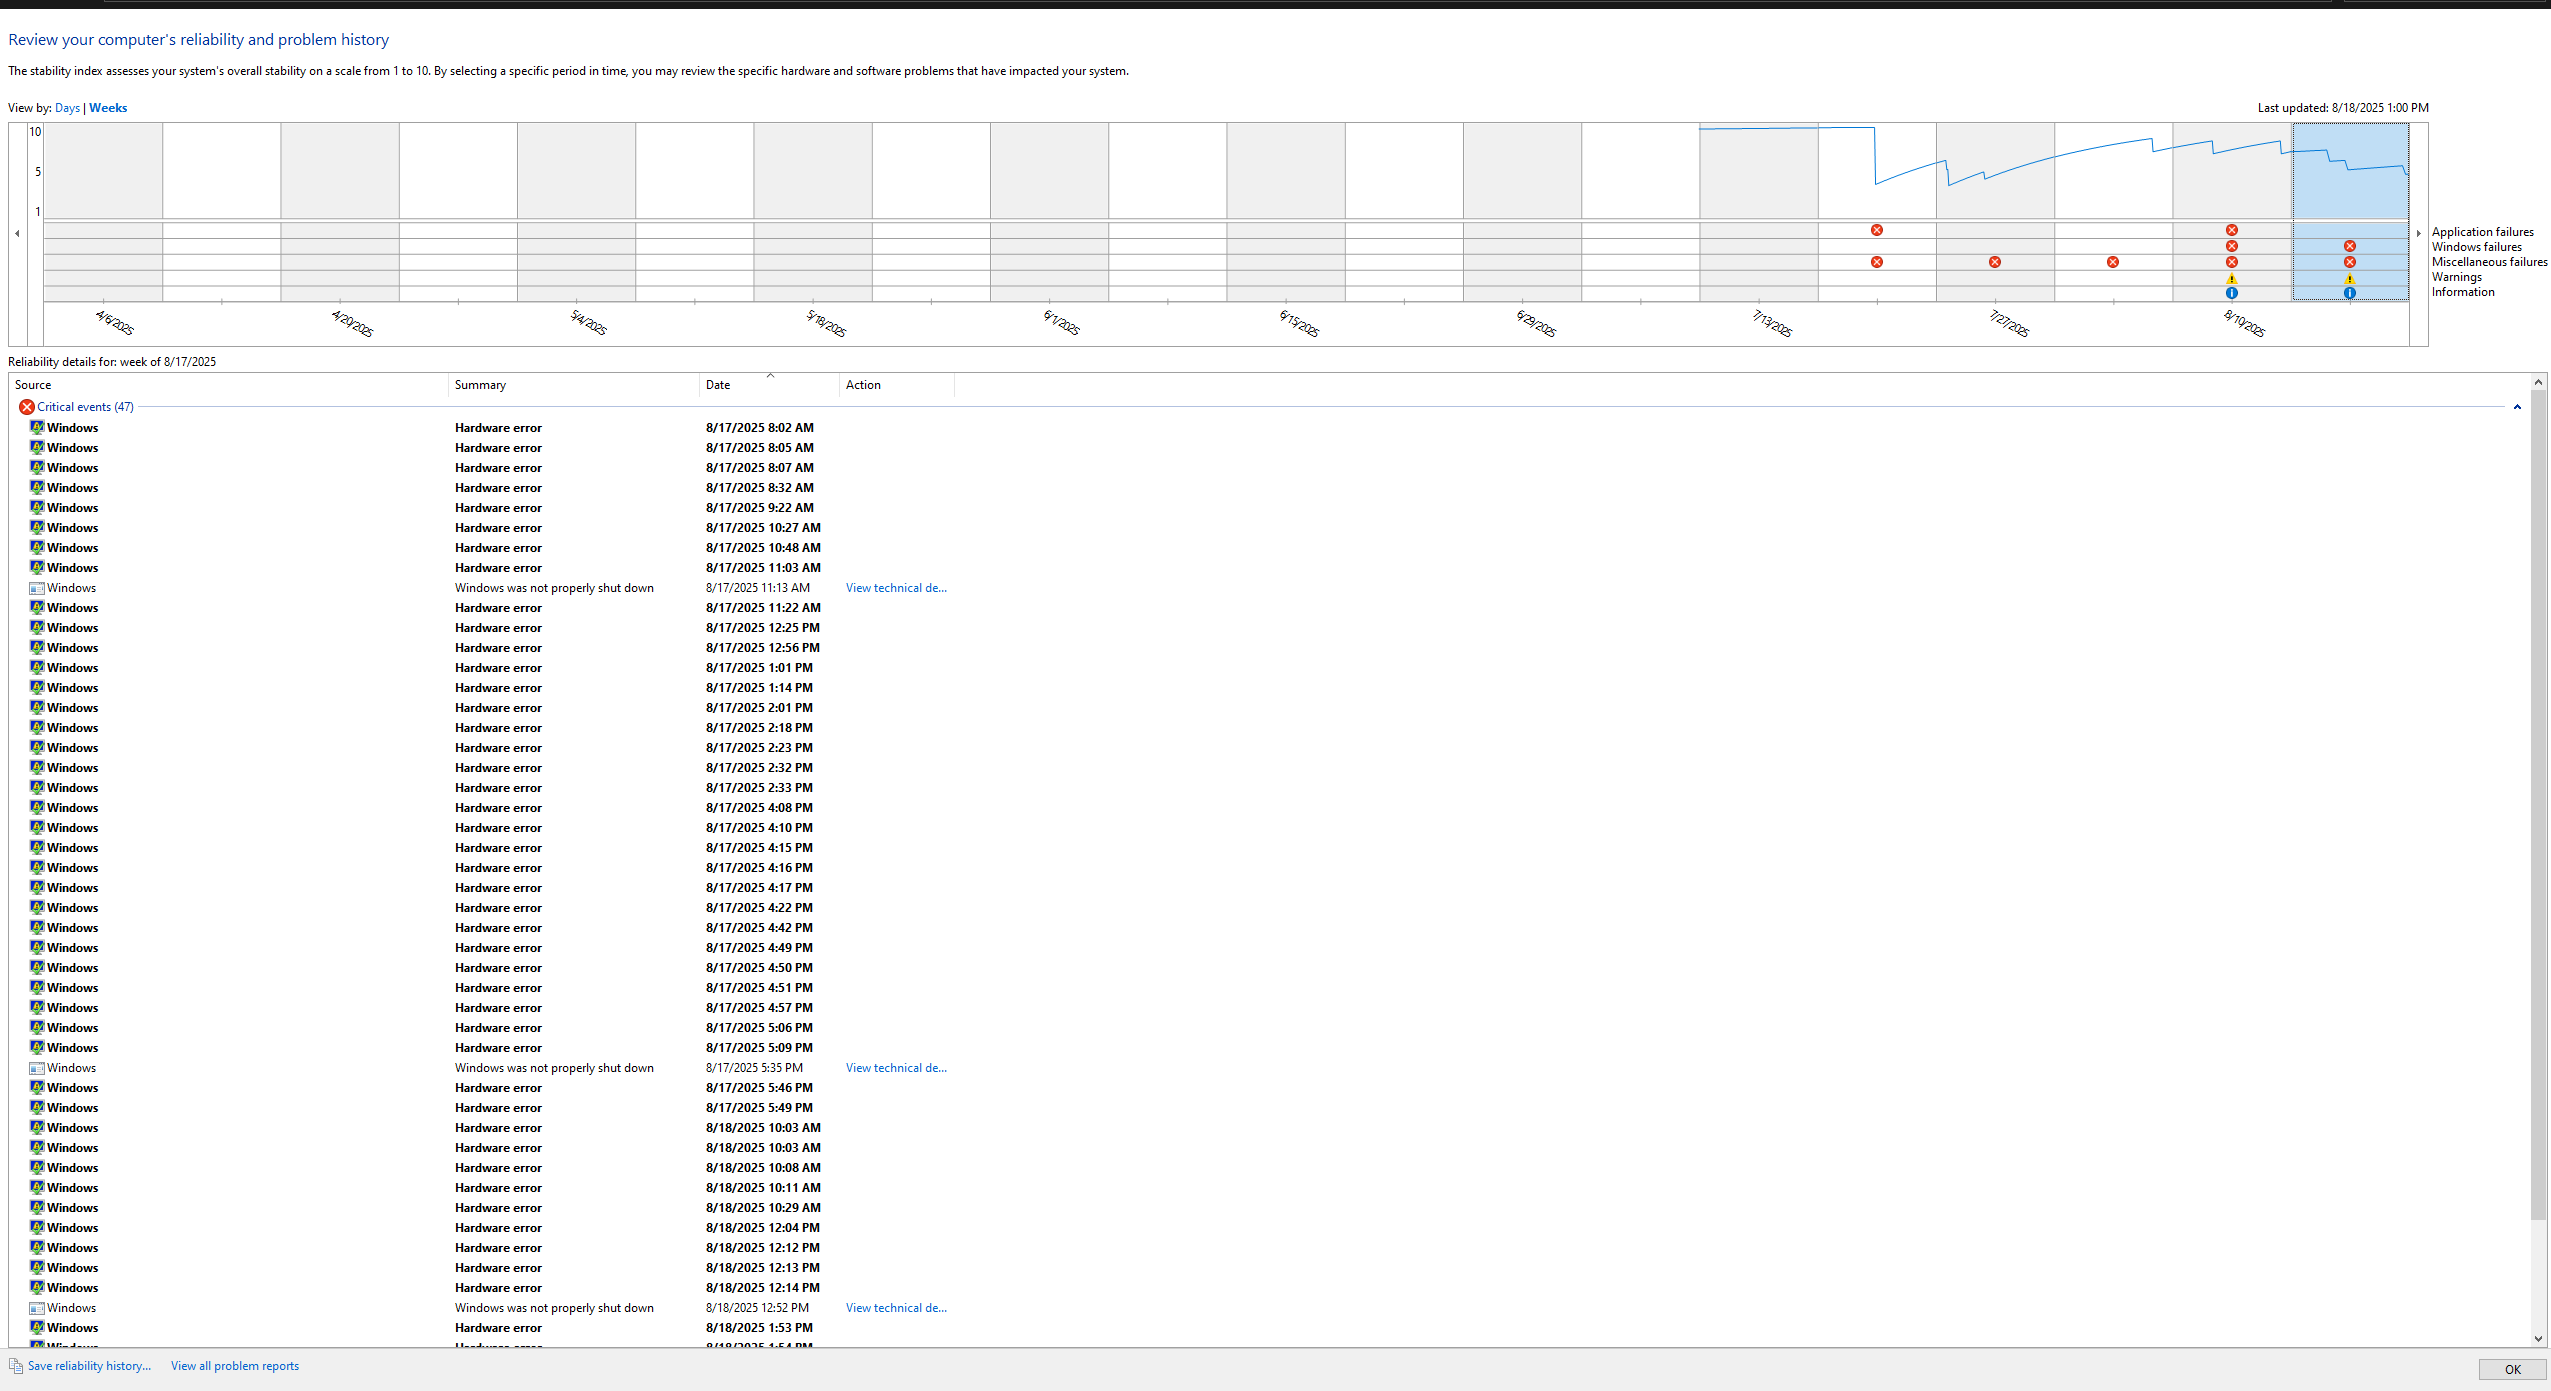Select hardware error row dated 8/17/2025 1:14 PM

pos(1268,688)
